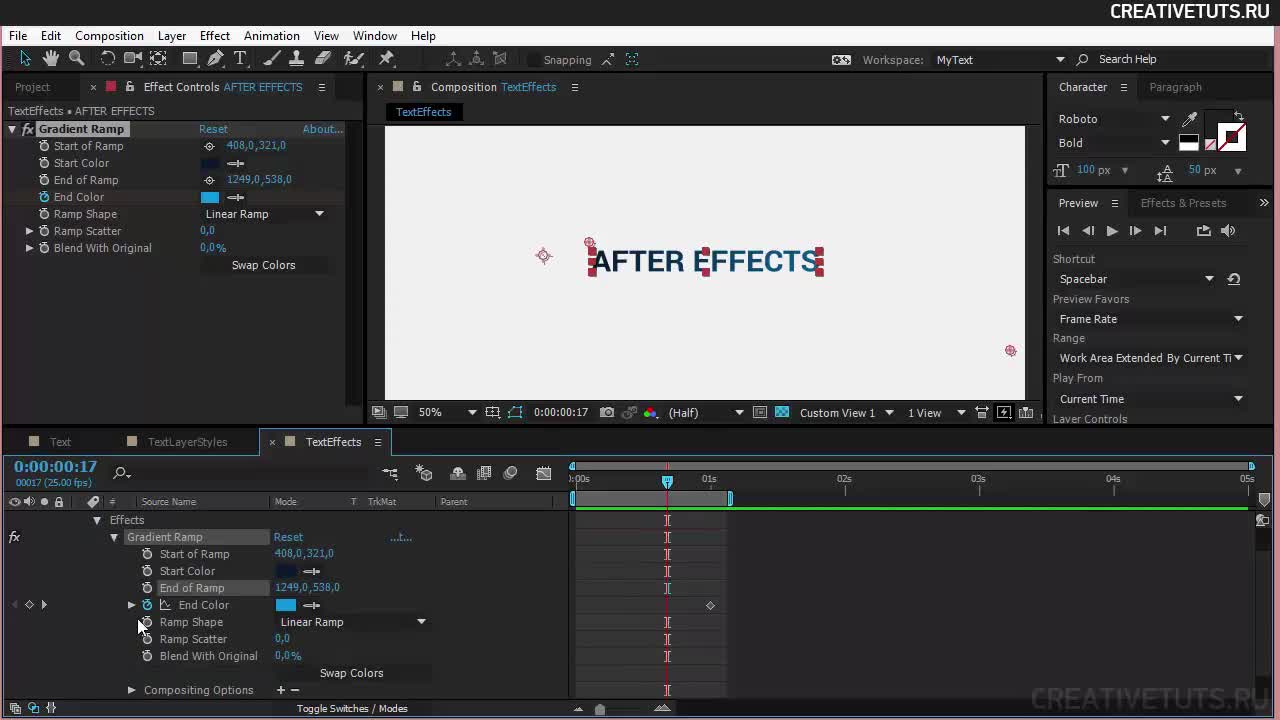Collapse the Effects group in timeline
This screenshot has height=720, width=1280.
(97, 520)
